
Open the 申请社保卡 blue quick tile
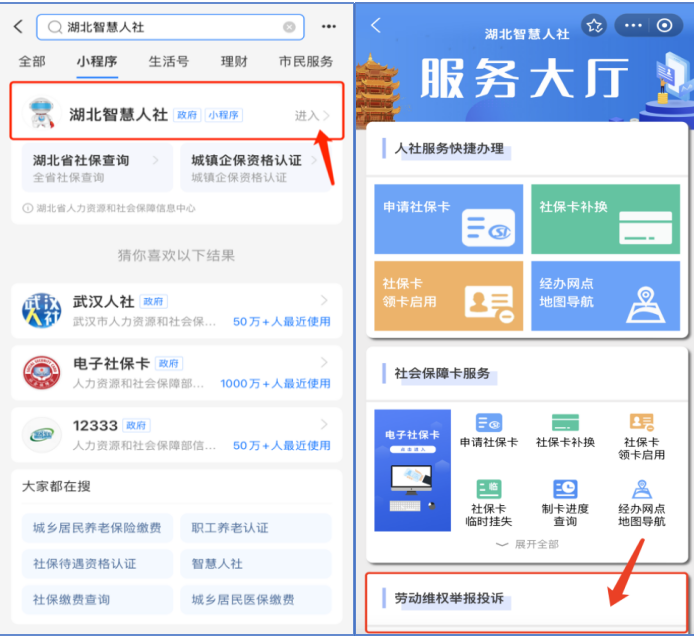click(x=448, y=218)
